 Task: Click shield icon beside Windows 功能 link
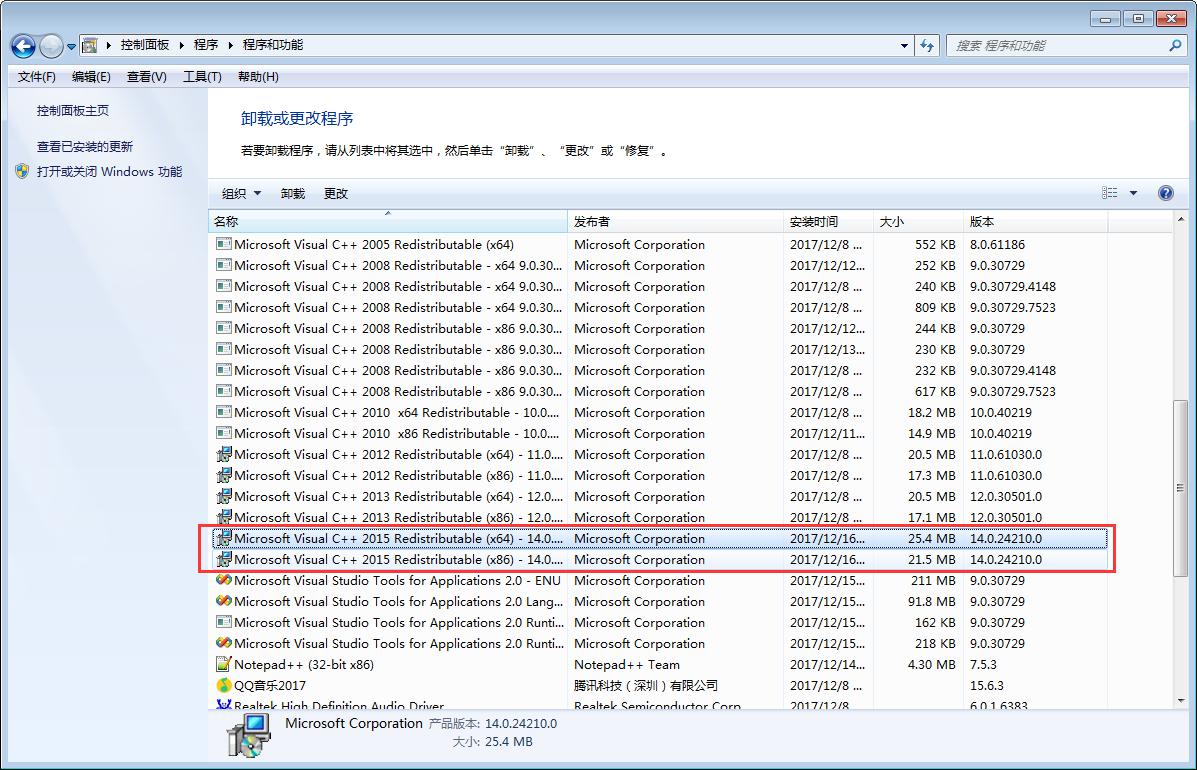click(22, 171)
